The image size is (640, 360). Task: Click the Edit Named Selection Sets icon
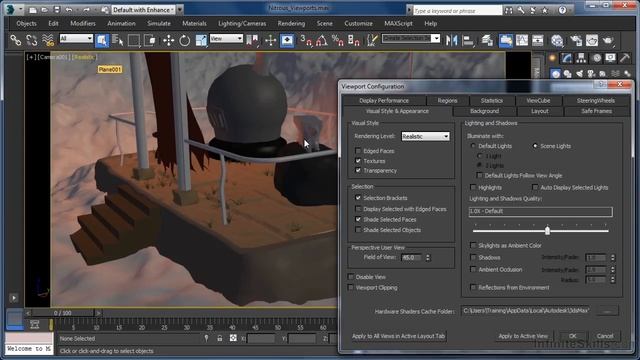pos(372,40)
